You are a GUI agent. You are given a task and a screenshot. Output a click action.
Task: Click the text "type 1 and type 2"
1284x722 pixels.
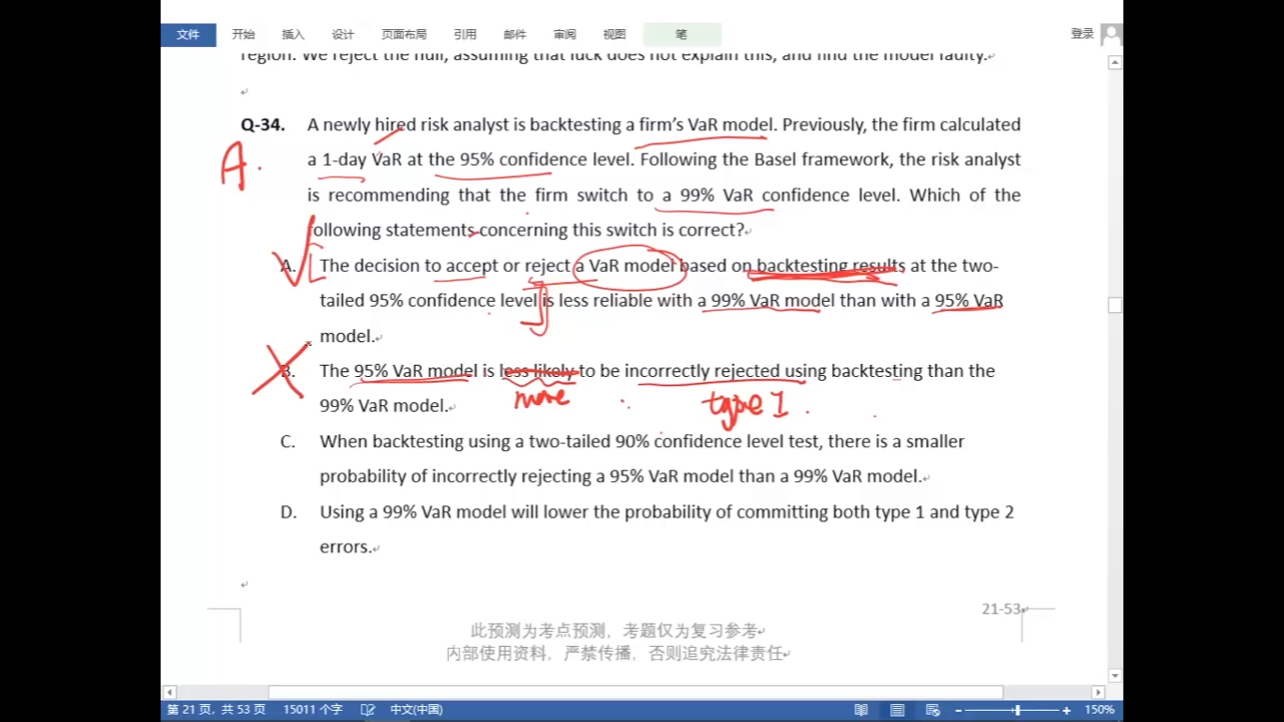pyautogui.click(x=946, y=513)
